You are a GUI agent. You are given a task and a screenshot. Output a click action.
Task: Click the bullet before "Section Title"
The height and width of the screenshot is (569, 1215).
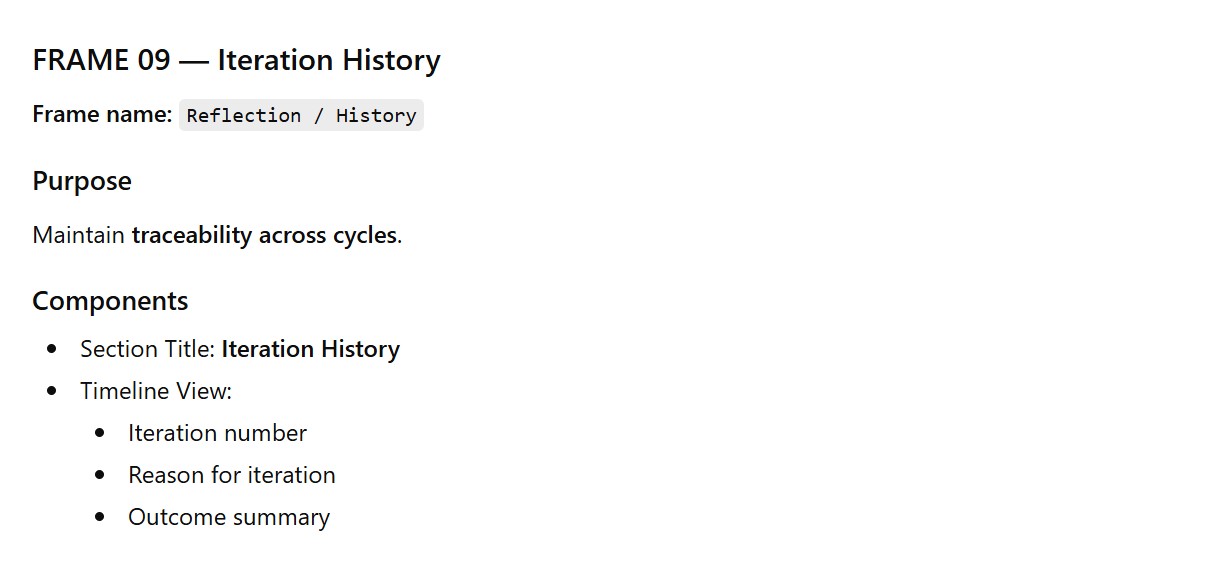click(52, 349)
